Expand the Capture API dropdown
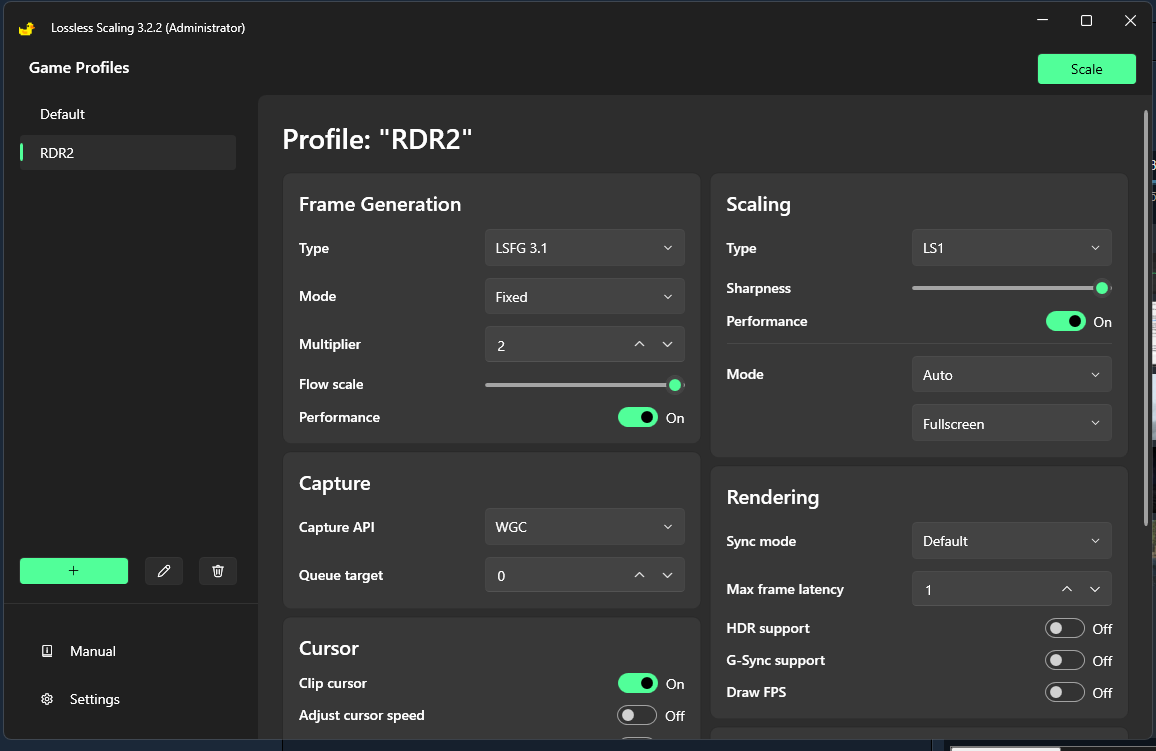Viewport: 1156px width, 751px height. (584, 527)
